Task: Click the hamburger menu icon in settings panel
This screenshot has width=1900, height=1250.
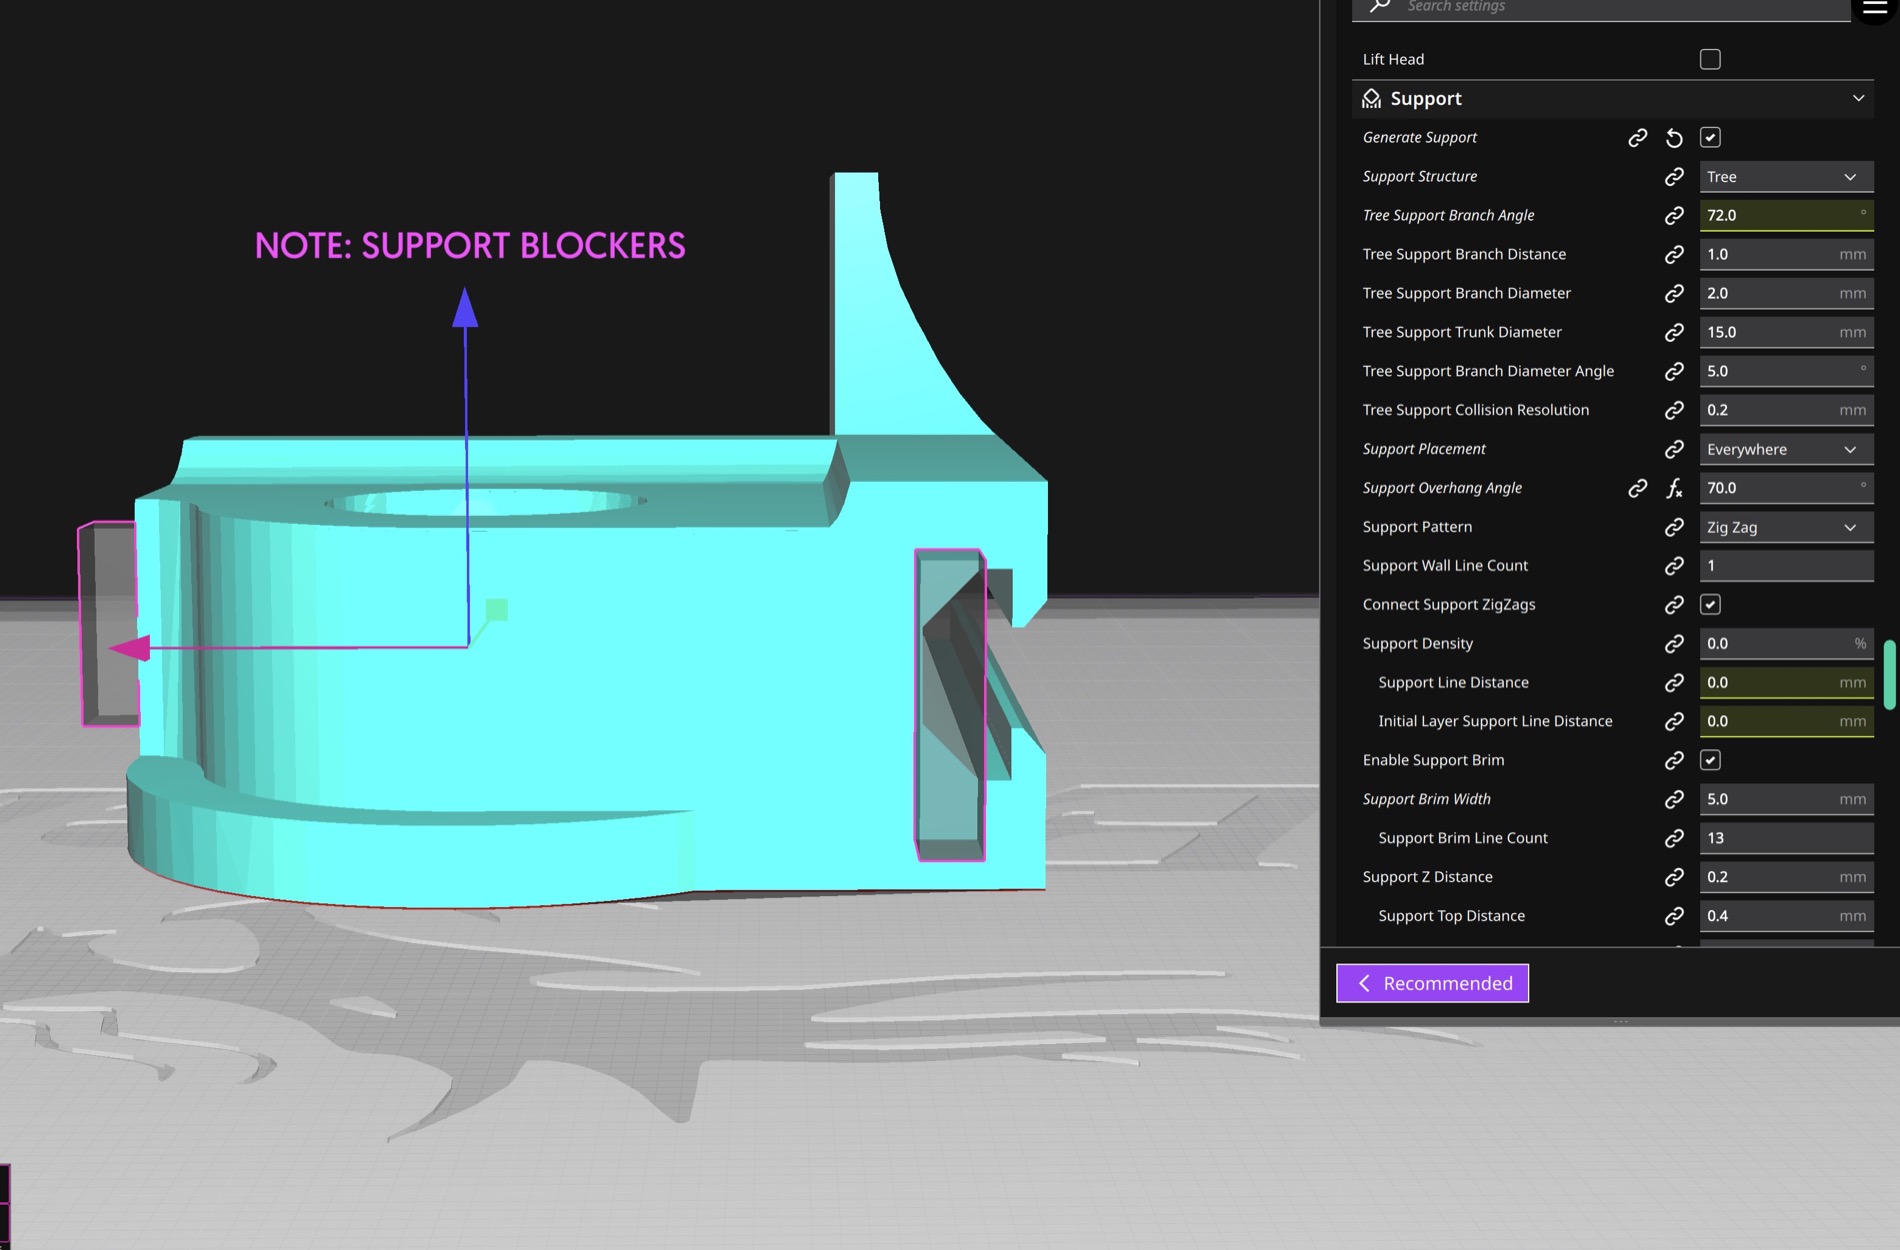Action: click(x=1875, y=8)
